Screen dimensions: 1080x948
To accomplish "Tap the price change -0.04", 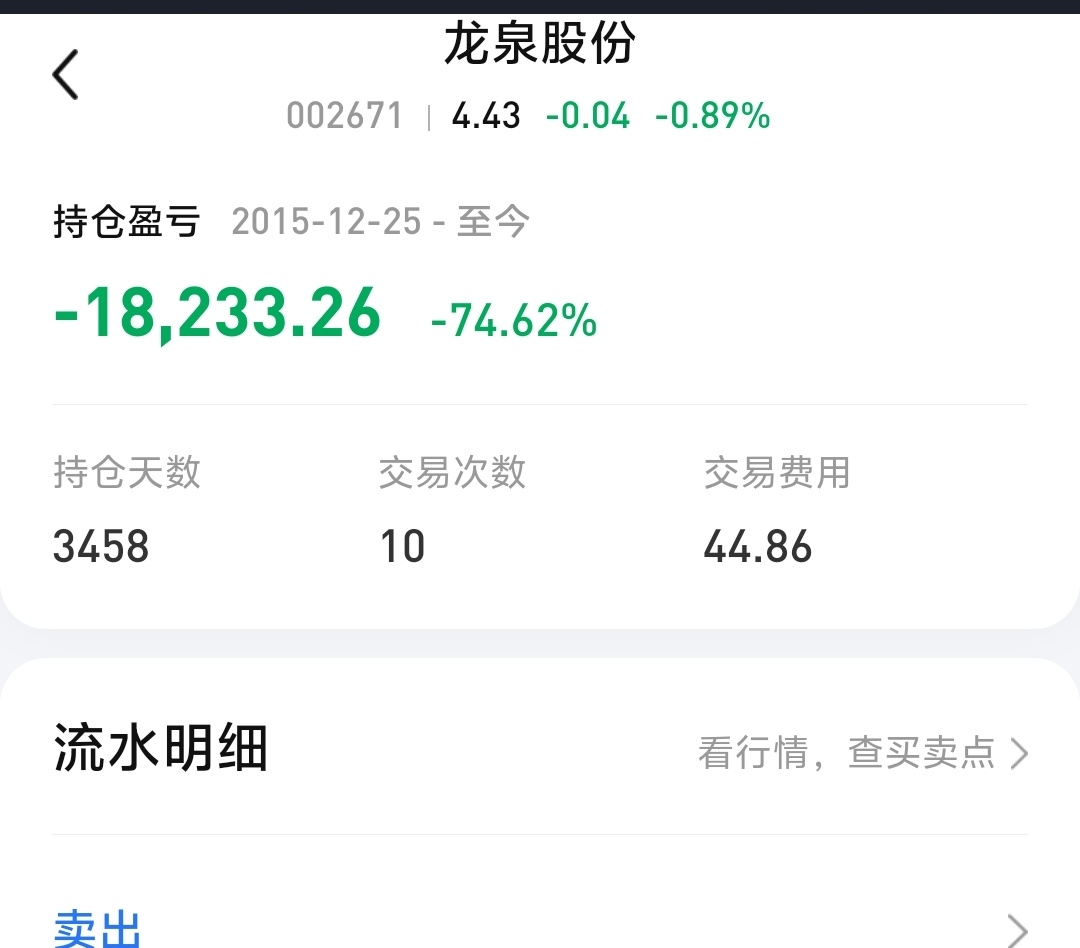I will coord(588,116).
